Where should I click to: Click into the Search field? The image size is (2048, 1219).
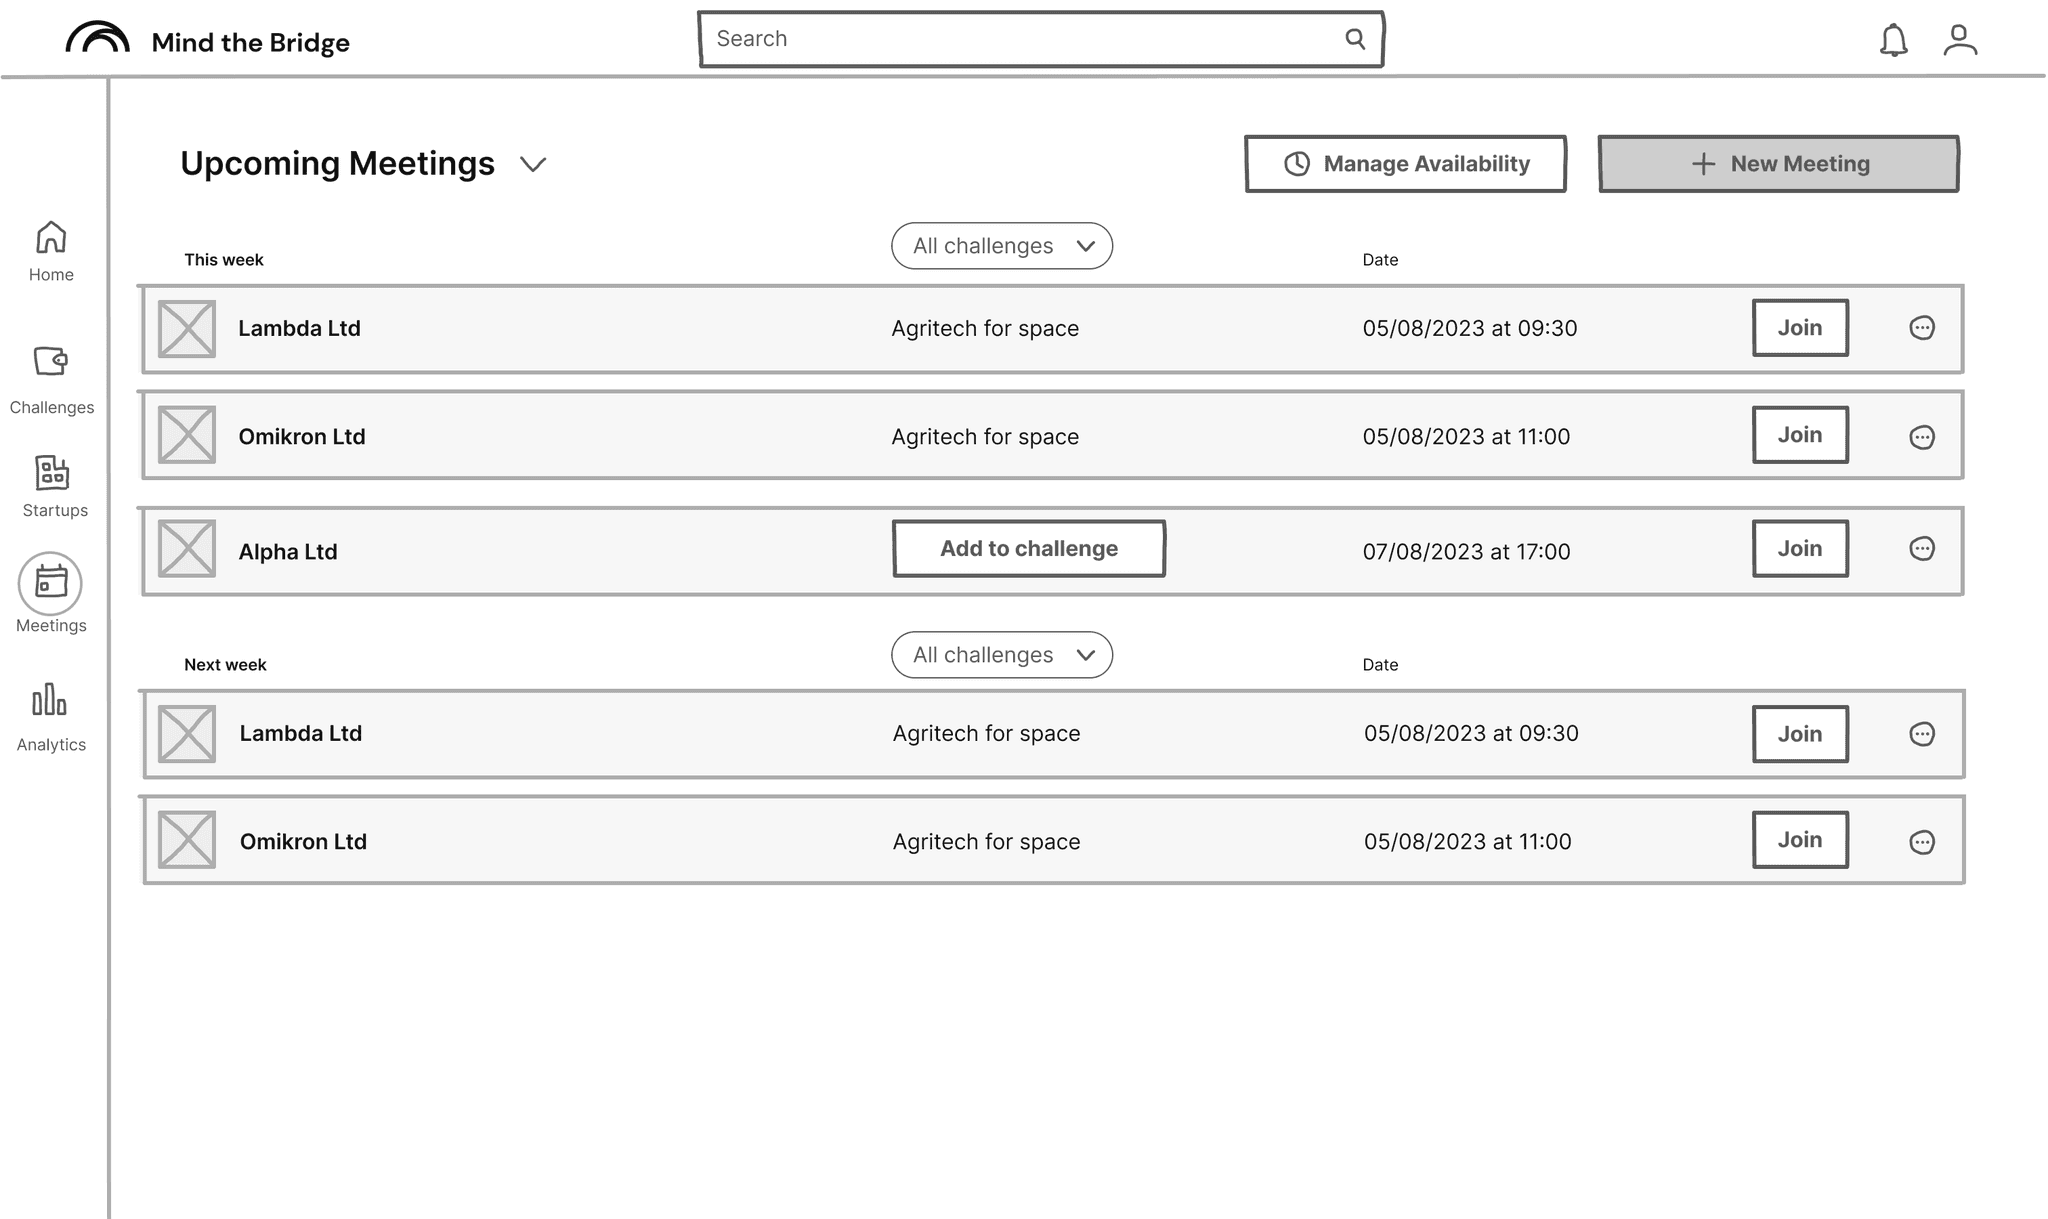point(1020,39)
